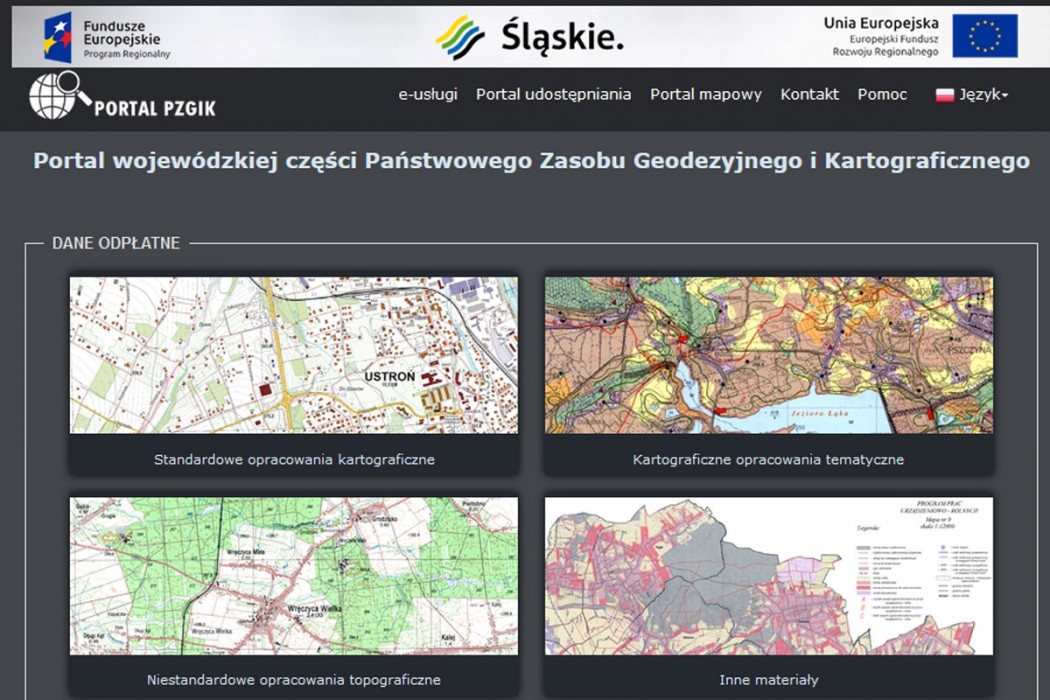Open Standardowe opracowania kartograficzne link
Screen dimensions: 1050x700
[x=294, y=460]
